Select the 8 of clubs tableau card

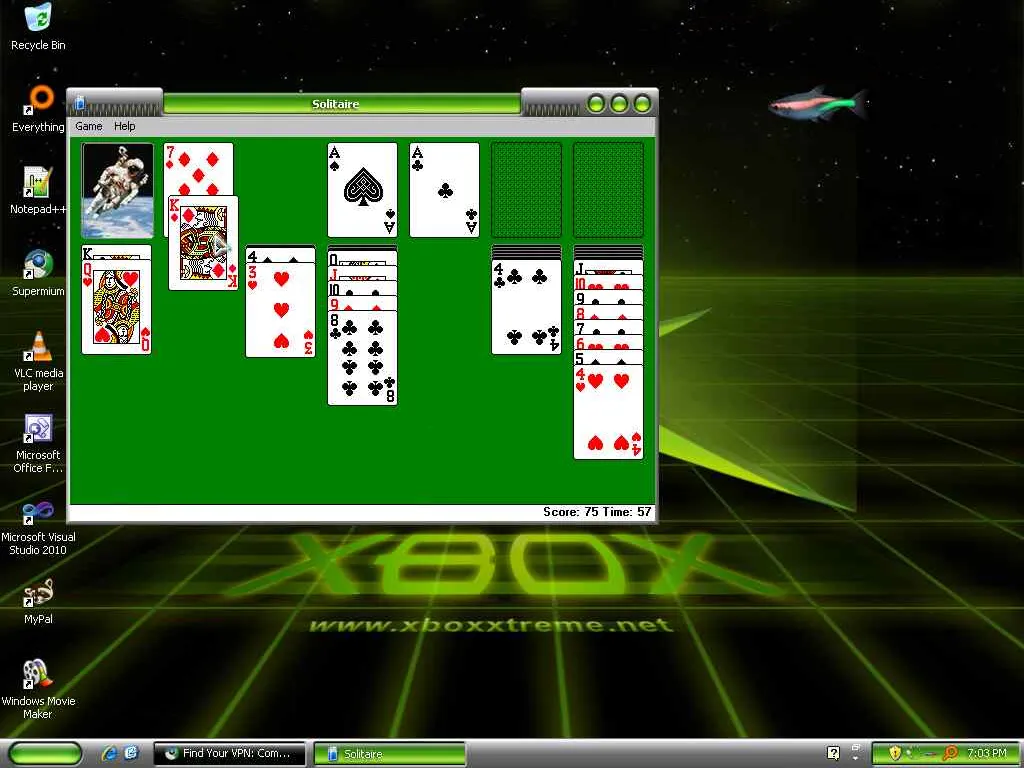pyautogui.click(x=362, y=358)
